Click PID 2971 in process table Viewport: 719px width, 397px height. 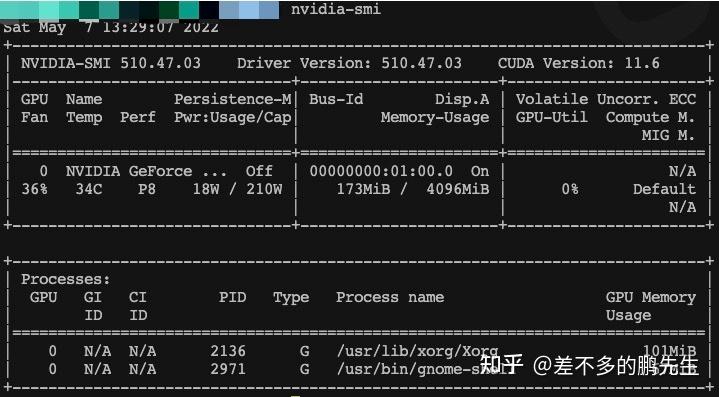[228, 369]
